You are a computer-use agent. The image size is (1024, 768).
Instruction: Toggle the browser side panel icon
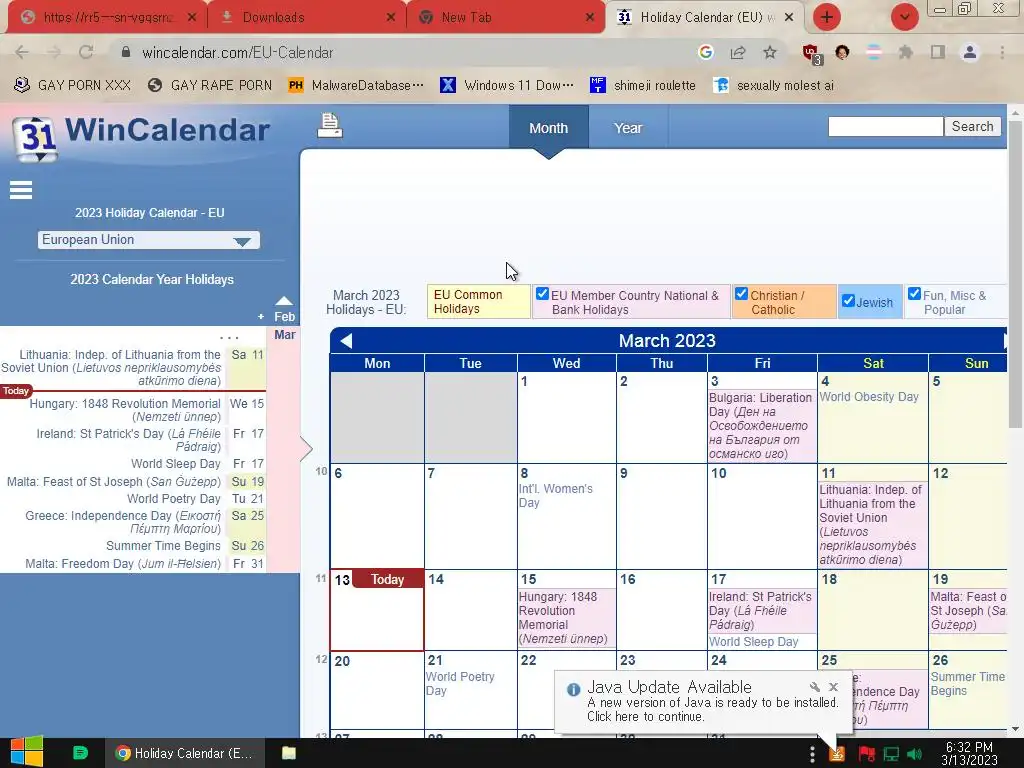click(x=938, y=52)
